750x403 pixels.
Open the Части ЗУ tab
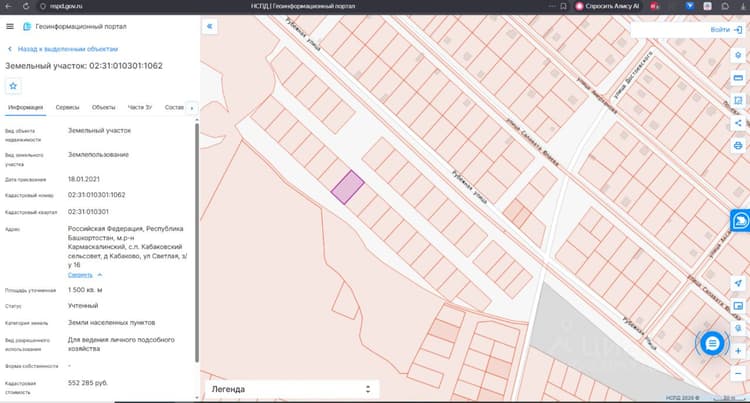140,107
